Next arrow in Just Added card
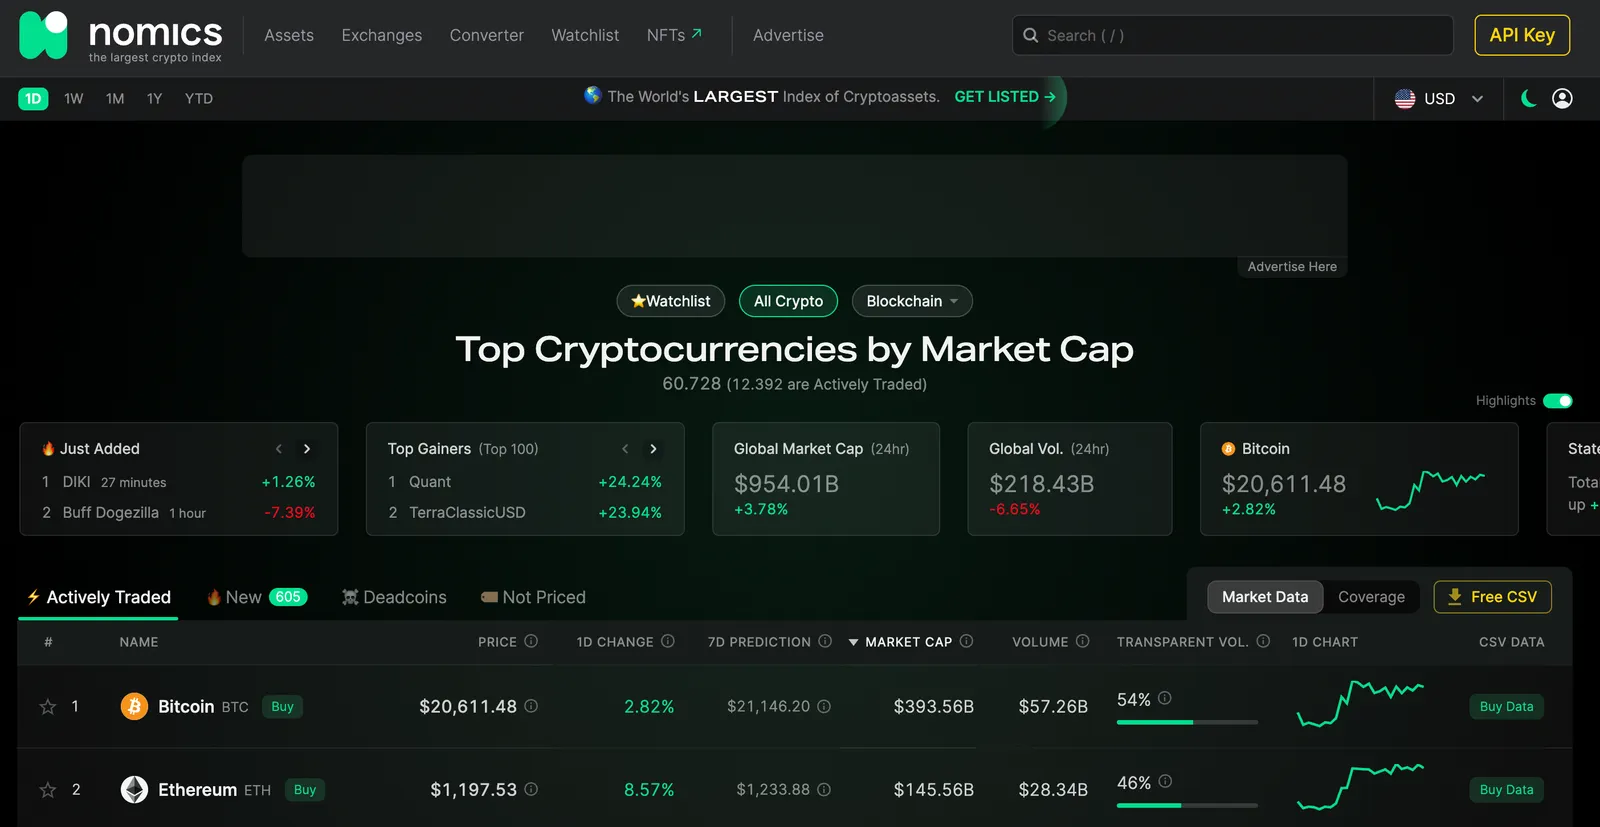Viewport: 1600px width, 827px height. coord(307,449)
